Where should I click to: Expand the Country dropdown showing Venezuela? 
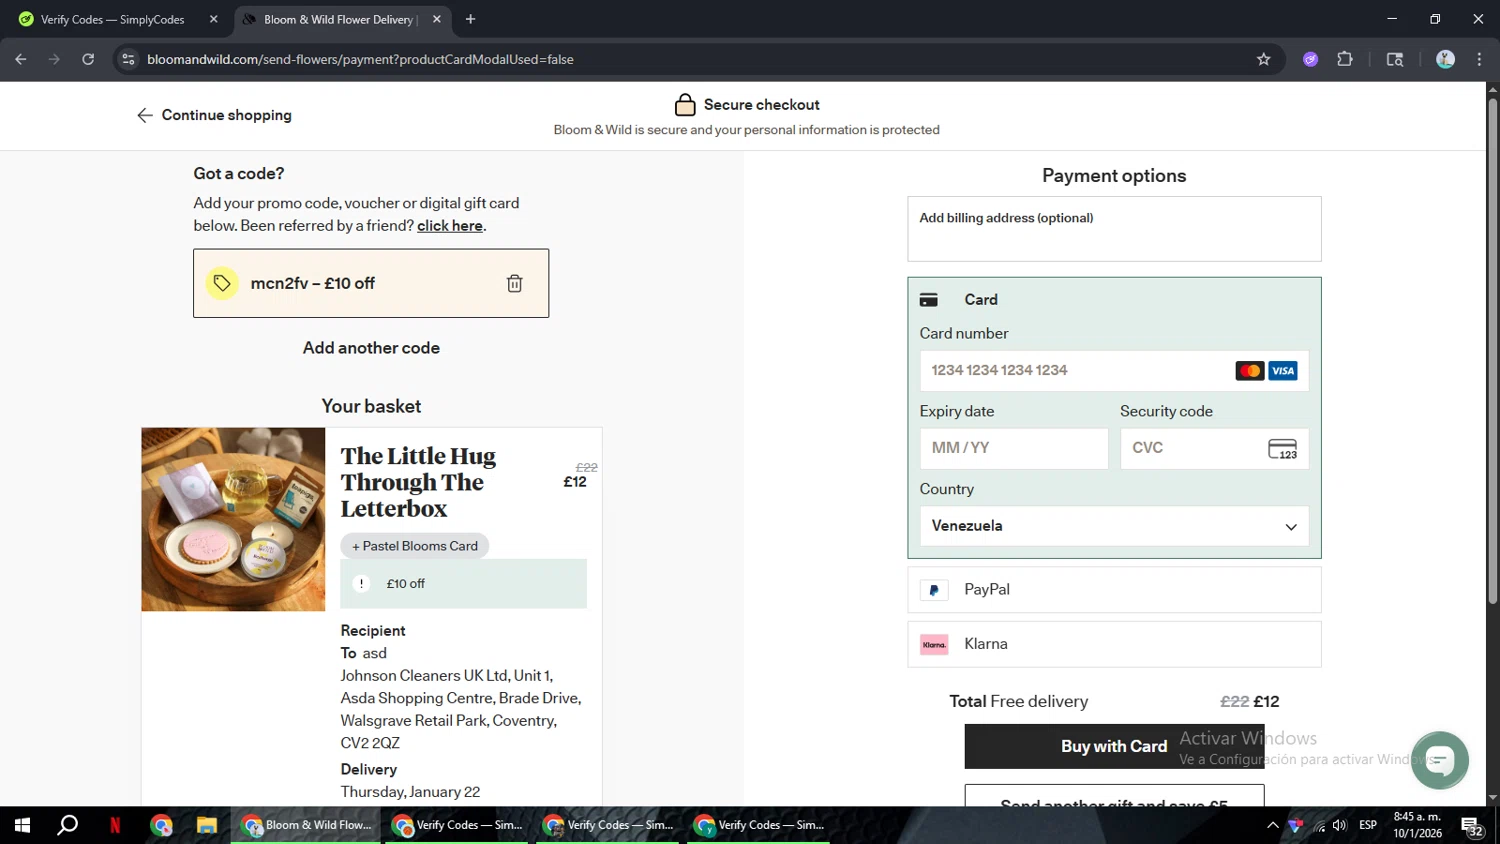(1114, 526)
